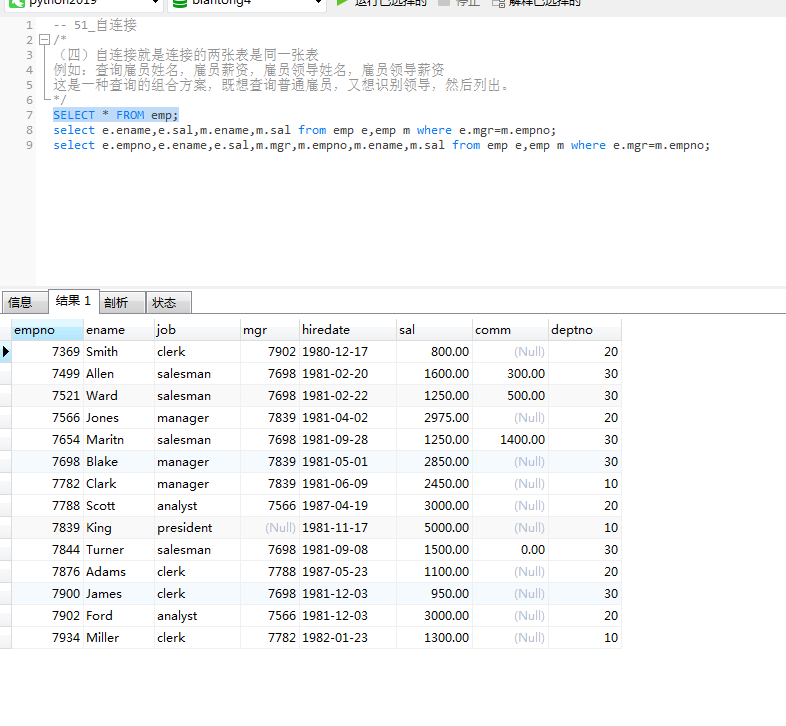
Task: Open the 剖析 tab
Action: click(122, 302)
